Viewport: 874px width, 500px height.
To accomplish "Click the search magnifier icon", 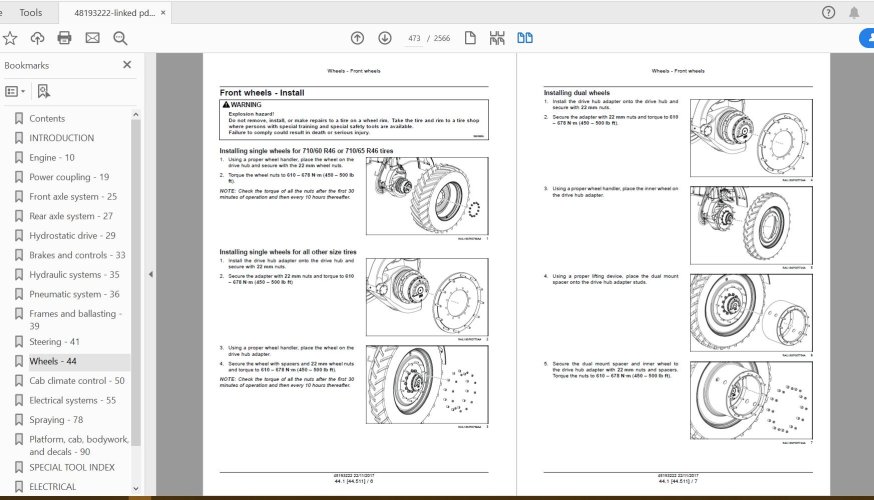I will 120,38.
